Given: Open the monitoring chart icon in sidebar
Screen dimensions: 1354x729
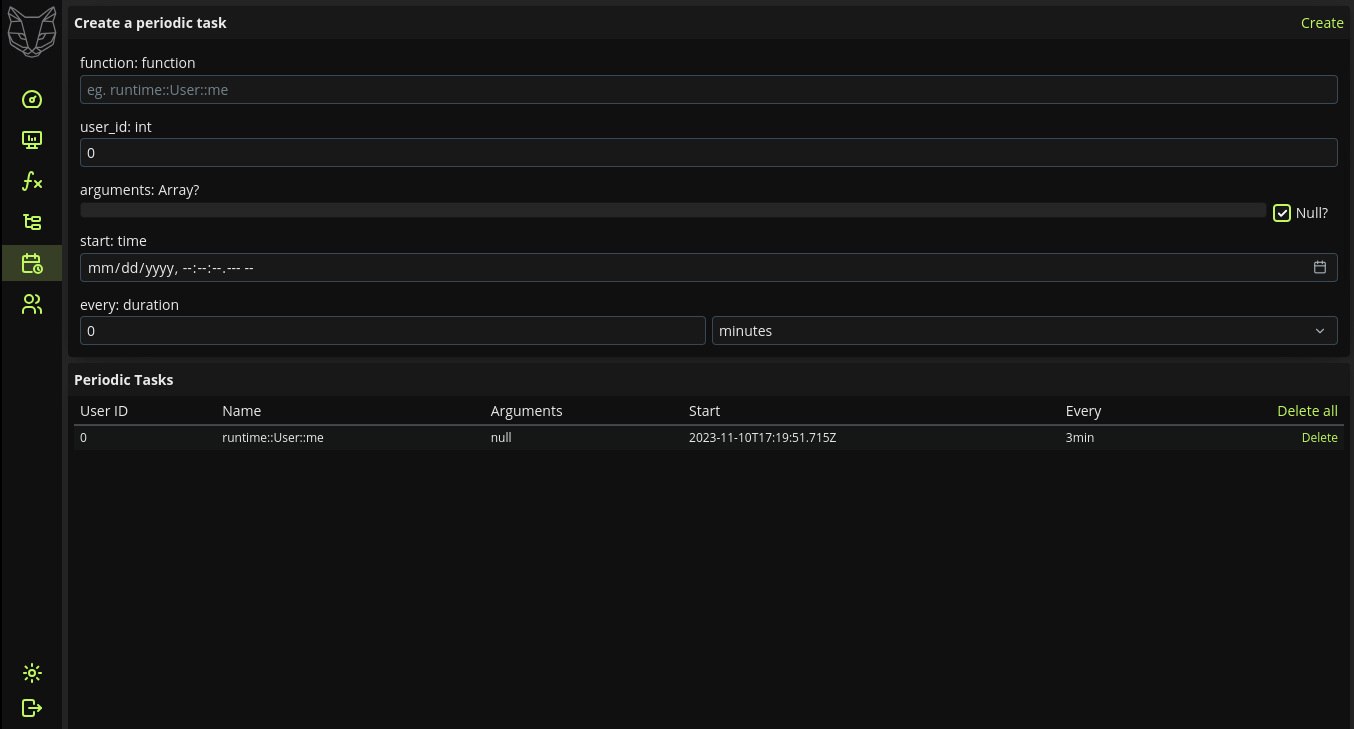Looking at the screenshot, I should (x=32, y=140).
